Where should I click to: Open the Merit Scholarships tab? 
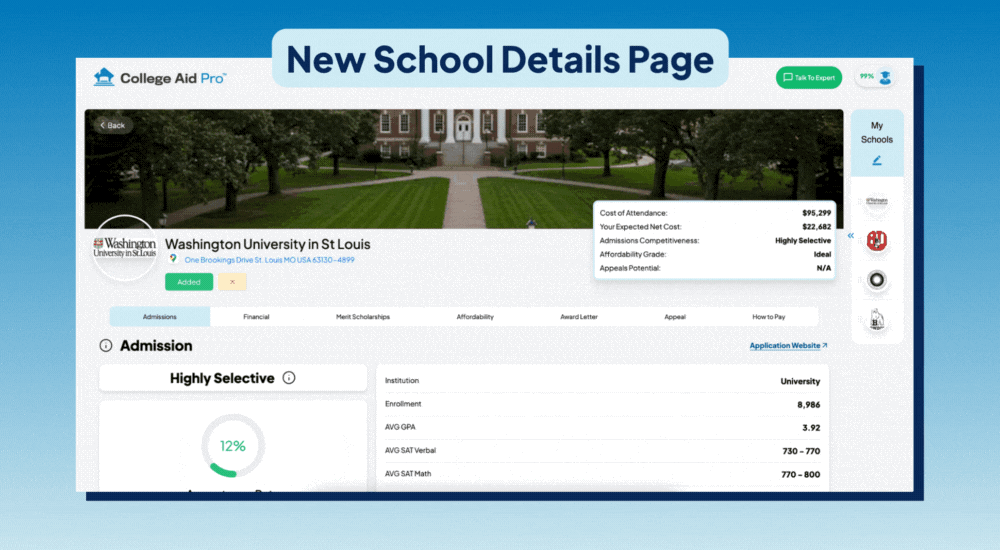363,316
